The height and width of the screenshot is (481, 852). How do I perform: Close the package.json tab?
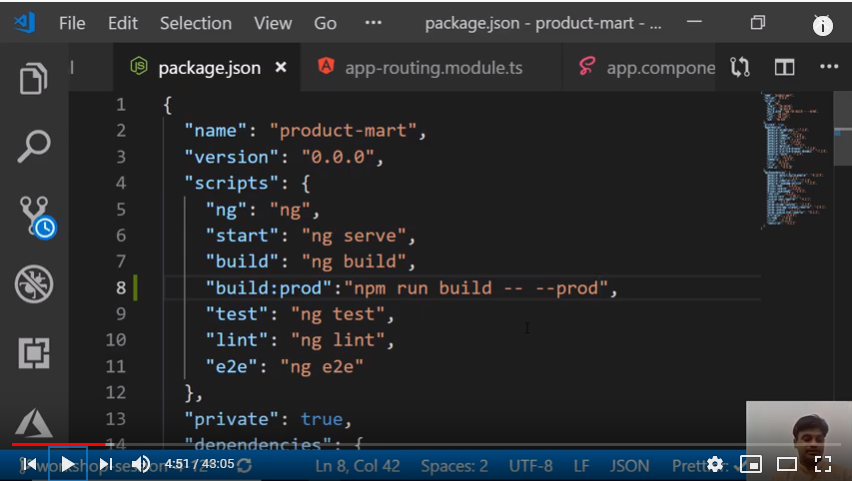[x=281, y=68]
